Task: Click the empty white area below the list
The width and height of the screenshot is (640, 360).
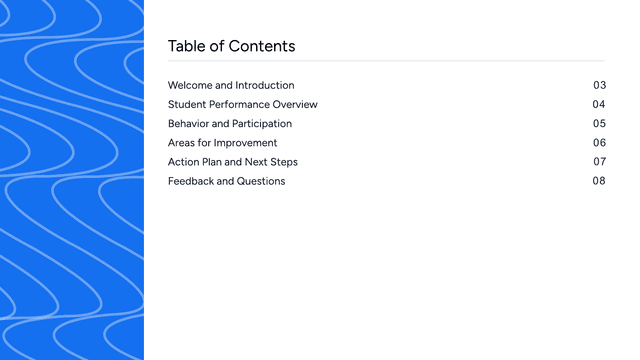Action: 386,273
